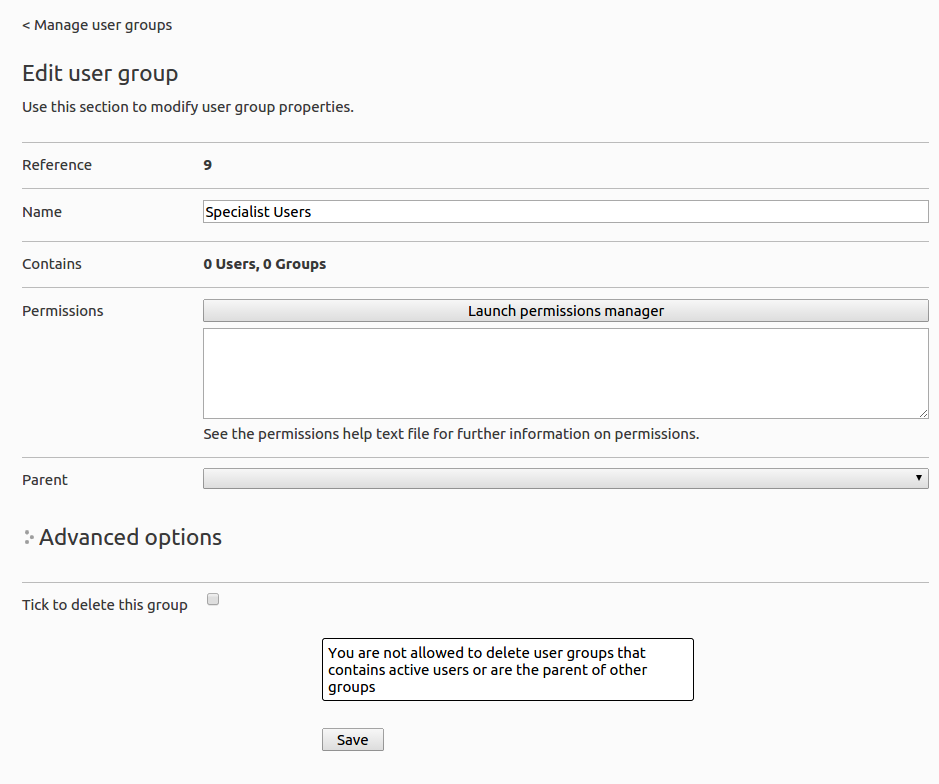
Task: Save the user group changes
Action: [353, 740]
